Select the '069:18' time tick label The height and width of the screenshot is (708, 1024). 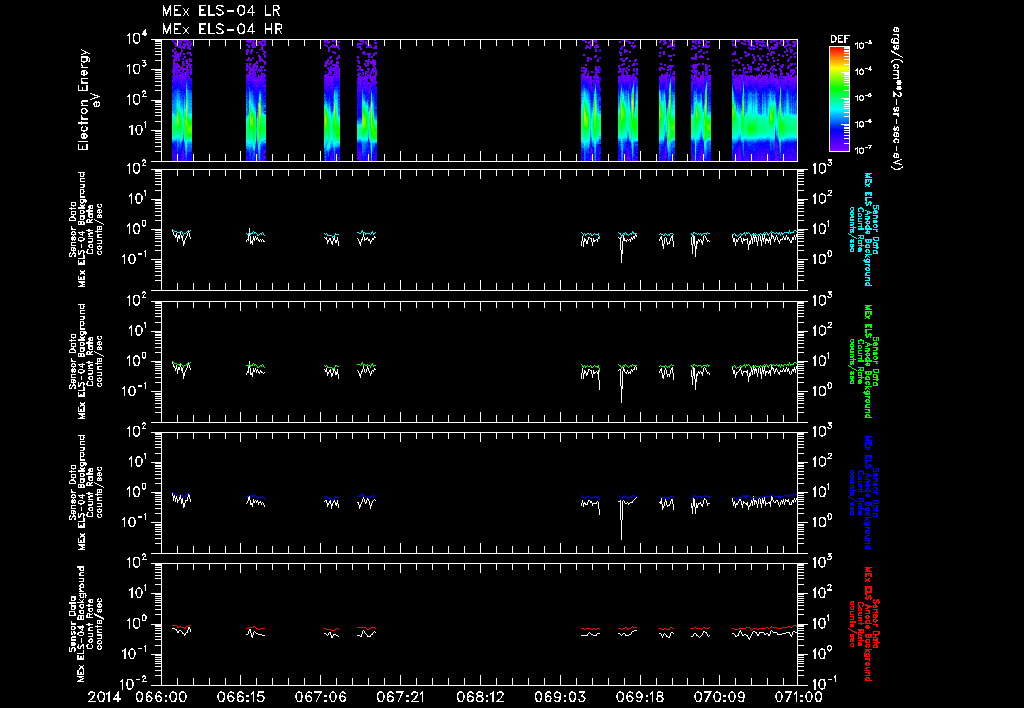[x=639, y=697]
